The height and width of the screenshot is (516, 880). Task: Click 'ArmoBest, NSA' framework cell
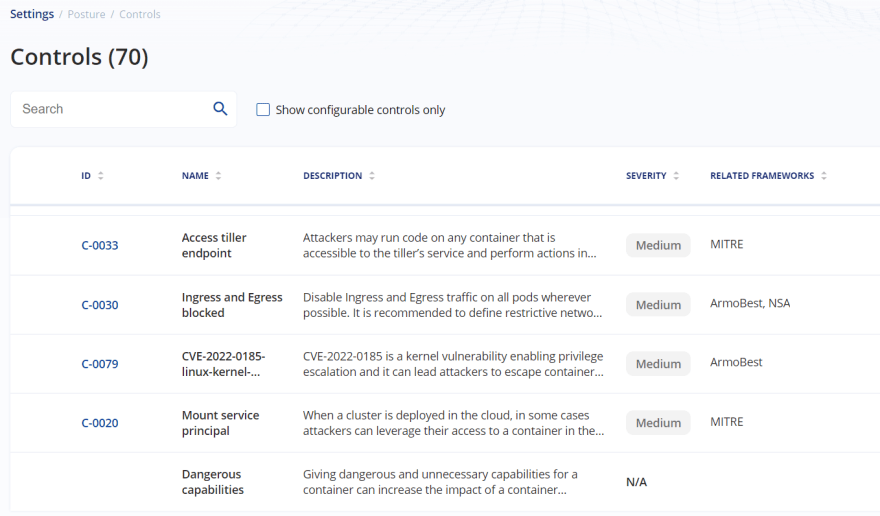[x=750, y=303]
